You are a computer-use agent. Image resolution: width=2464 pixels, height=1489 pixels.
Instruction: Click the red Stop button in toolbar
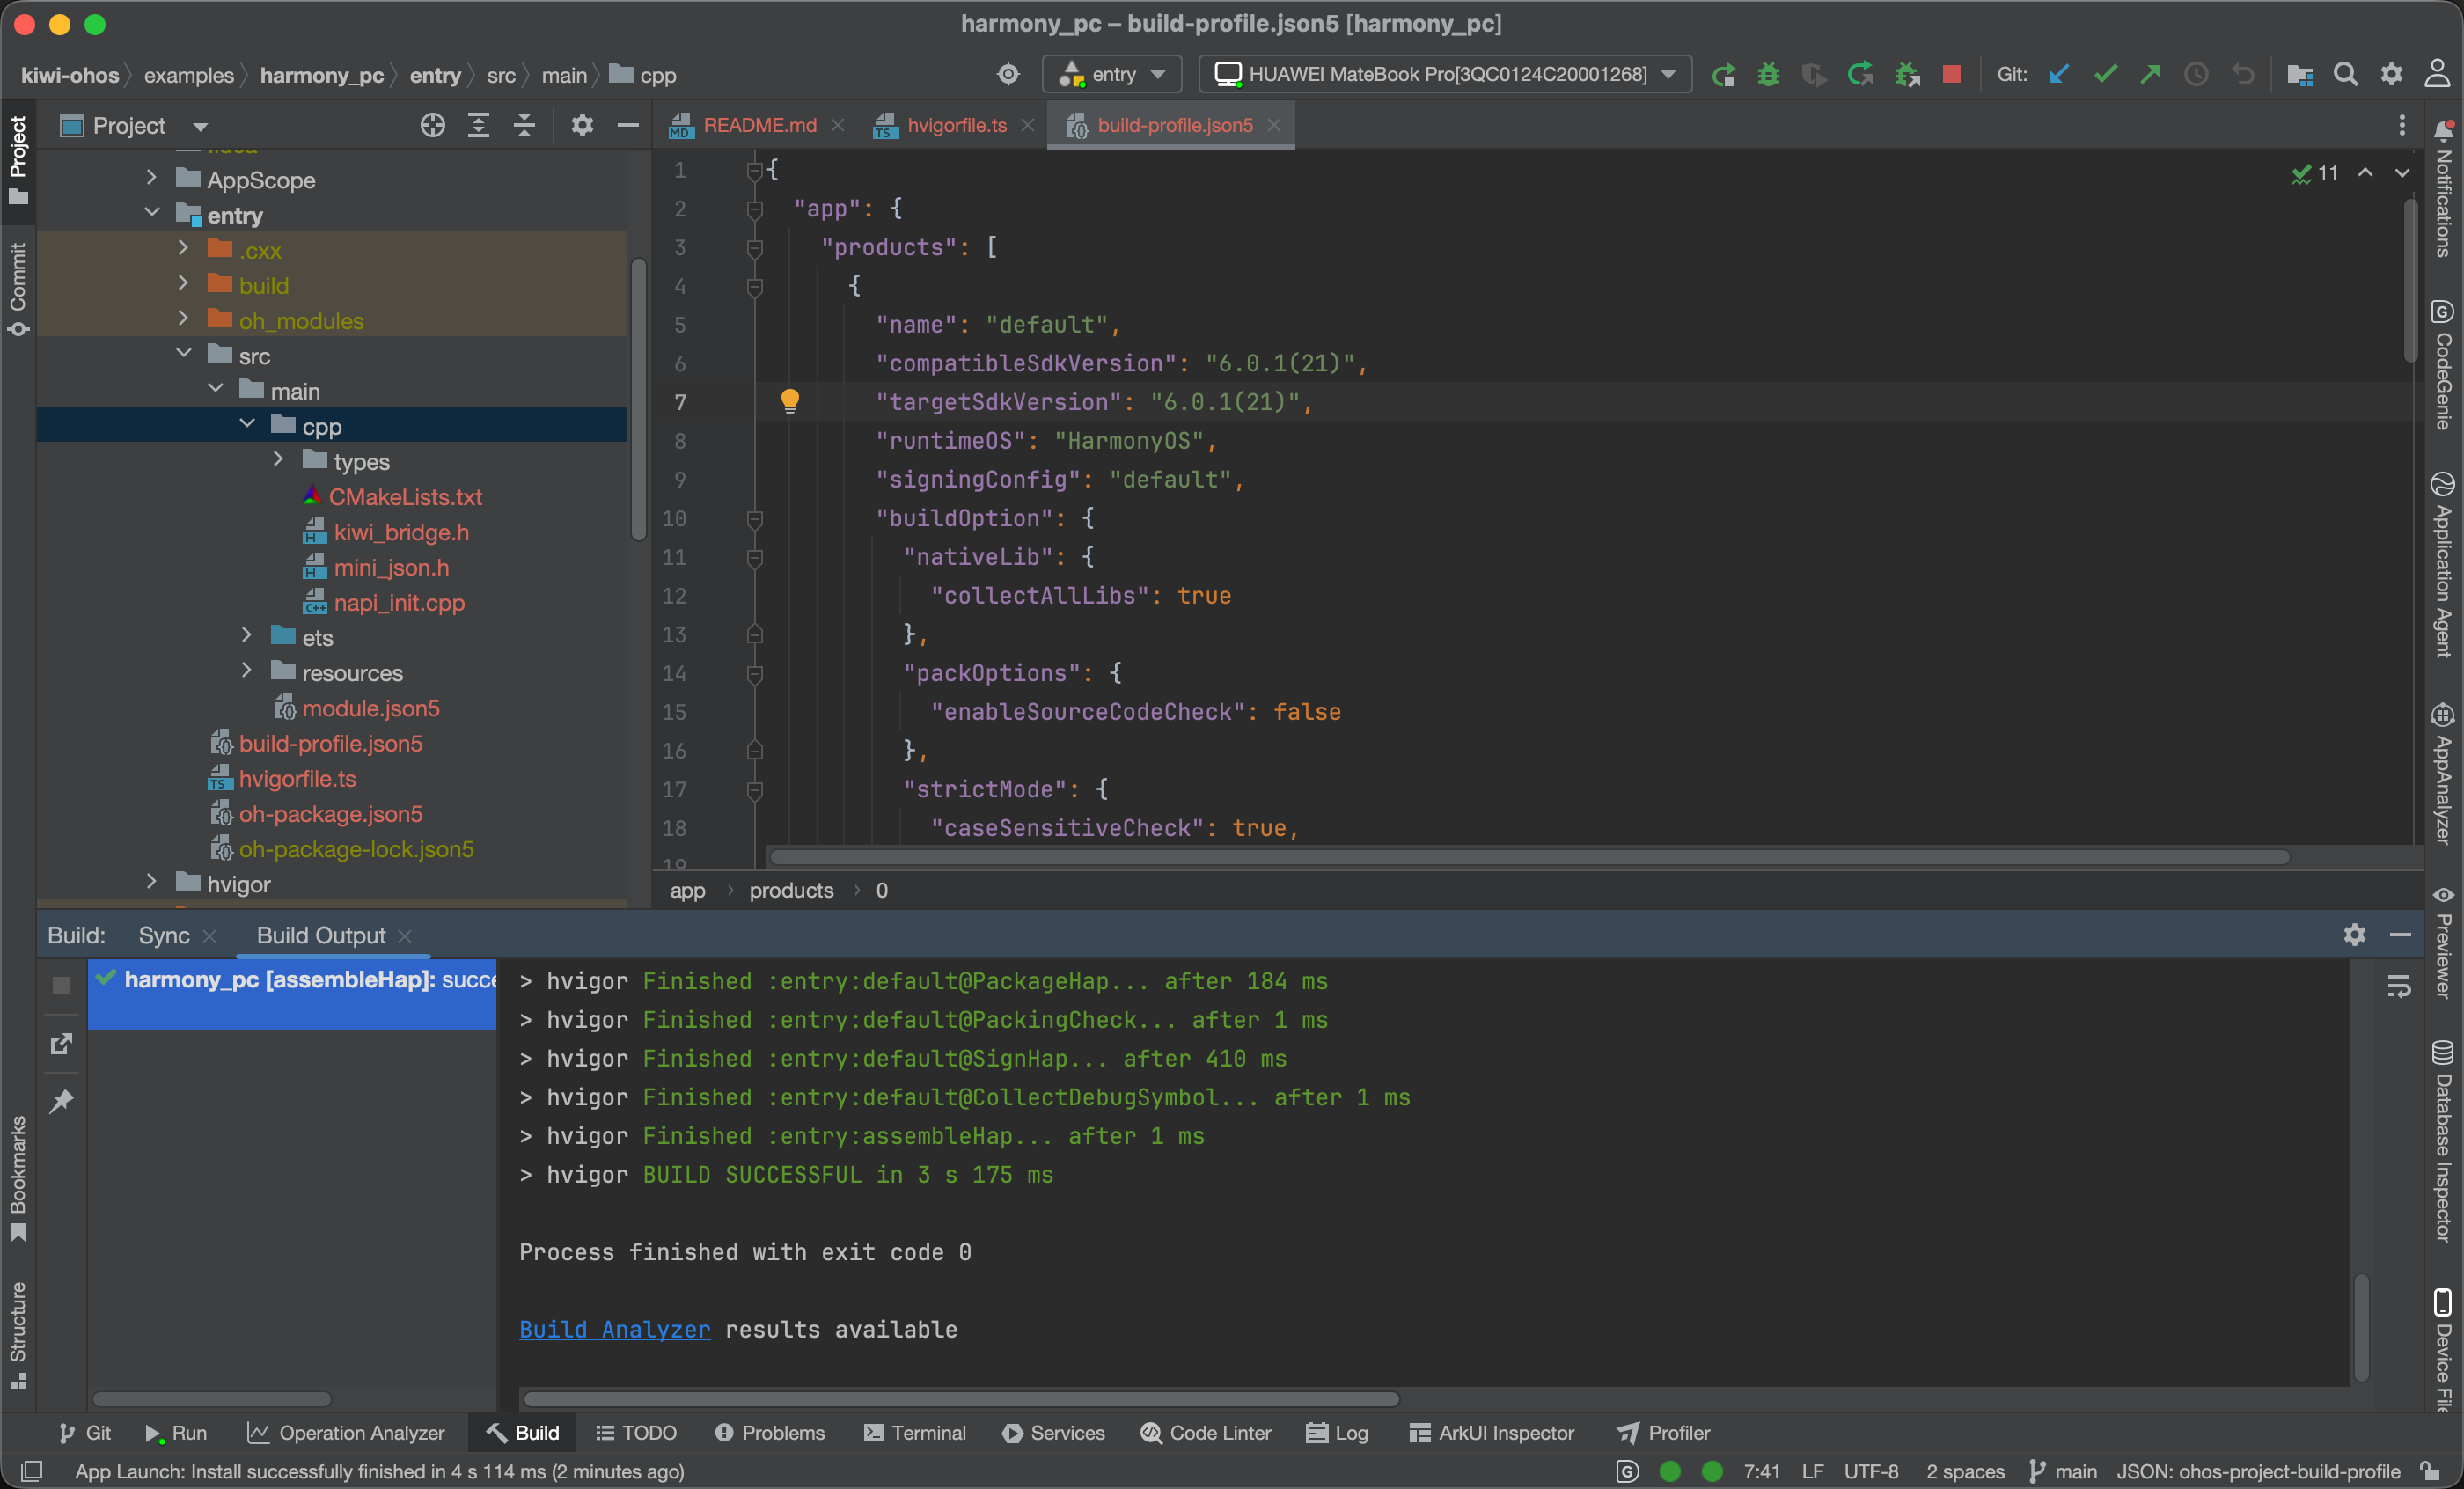(1951, 75)
